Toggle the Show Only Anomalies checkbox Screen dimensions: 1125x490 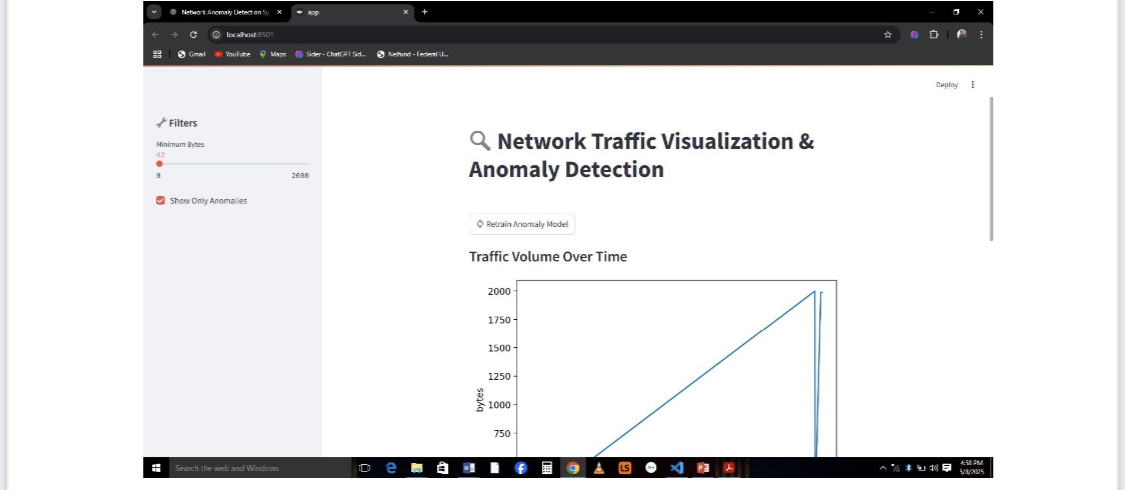tap(160, 200)
